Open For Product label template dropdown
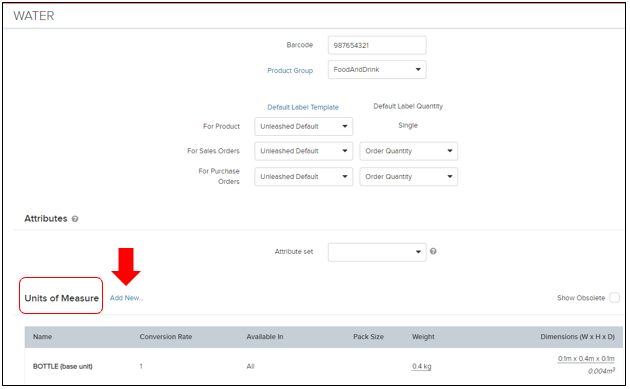Image resolution: width=630 pixels, height=389 pixels. (x=303, y=126)
